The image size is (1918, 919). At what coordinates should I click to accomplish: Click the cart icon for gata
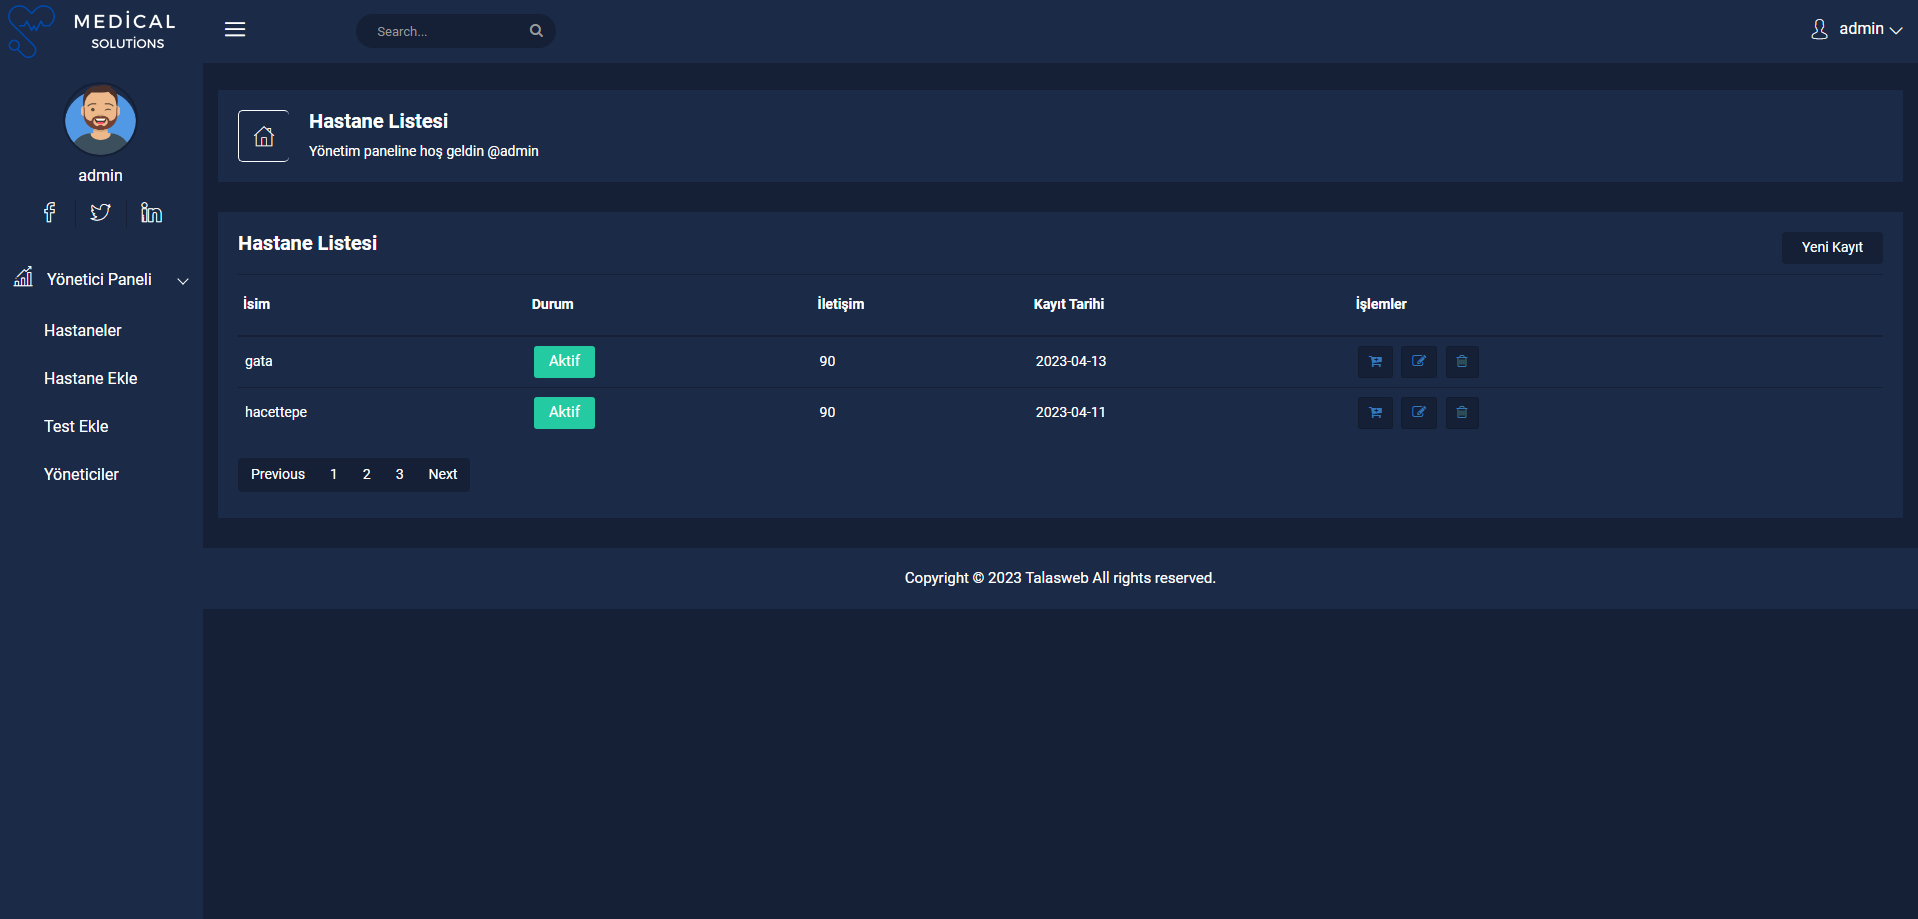point(1375,362)
